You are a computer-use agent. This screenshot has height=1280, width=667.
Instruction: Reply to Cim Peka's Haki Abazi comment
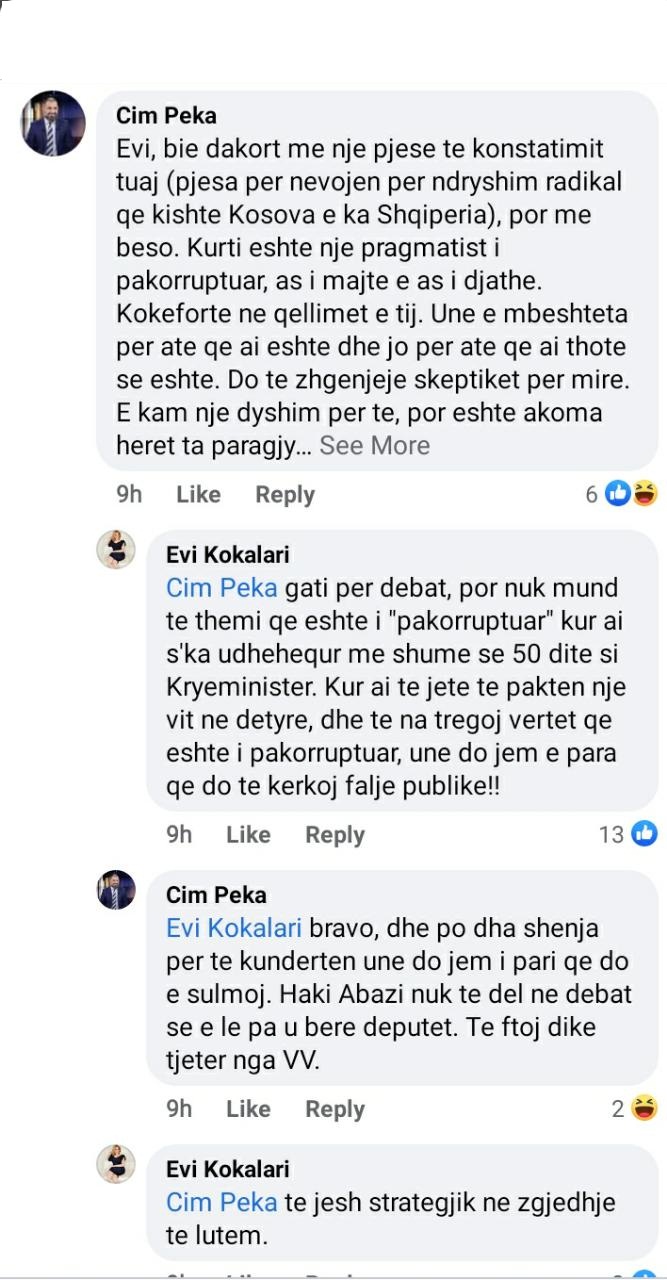[x=335, y=1109]
